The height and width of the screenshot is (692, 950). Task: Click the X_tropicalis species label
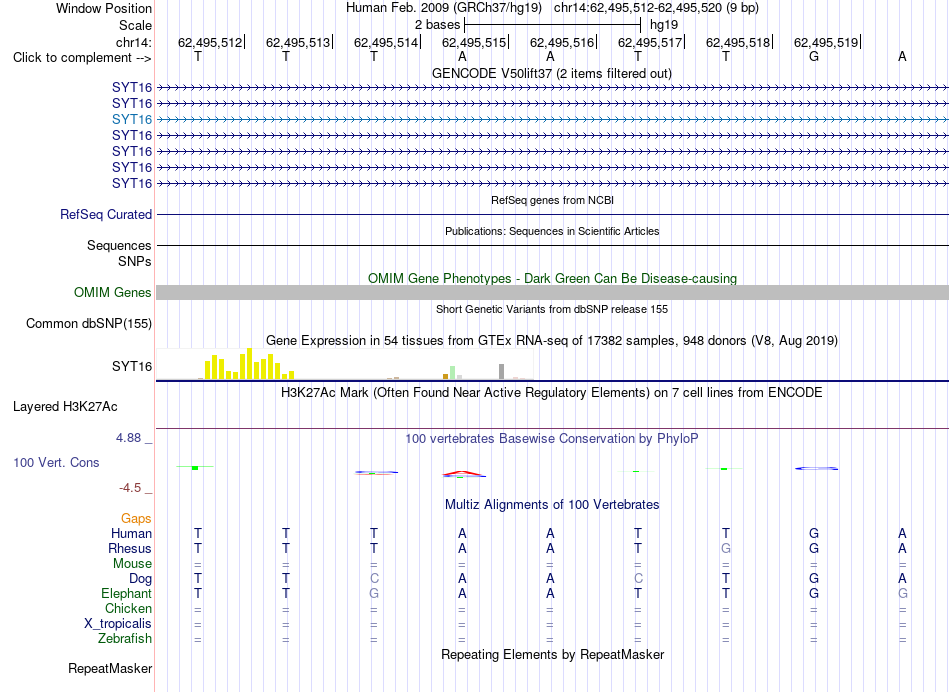pos(118,624)
